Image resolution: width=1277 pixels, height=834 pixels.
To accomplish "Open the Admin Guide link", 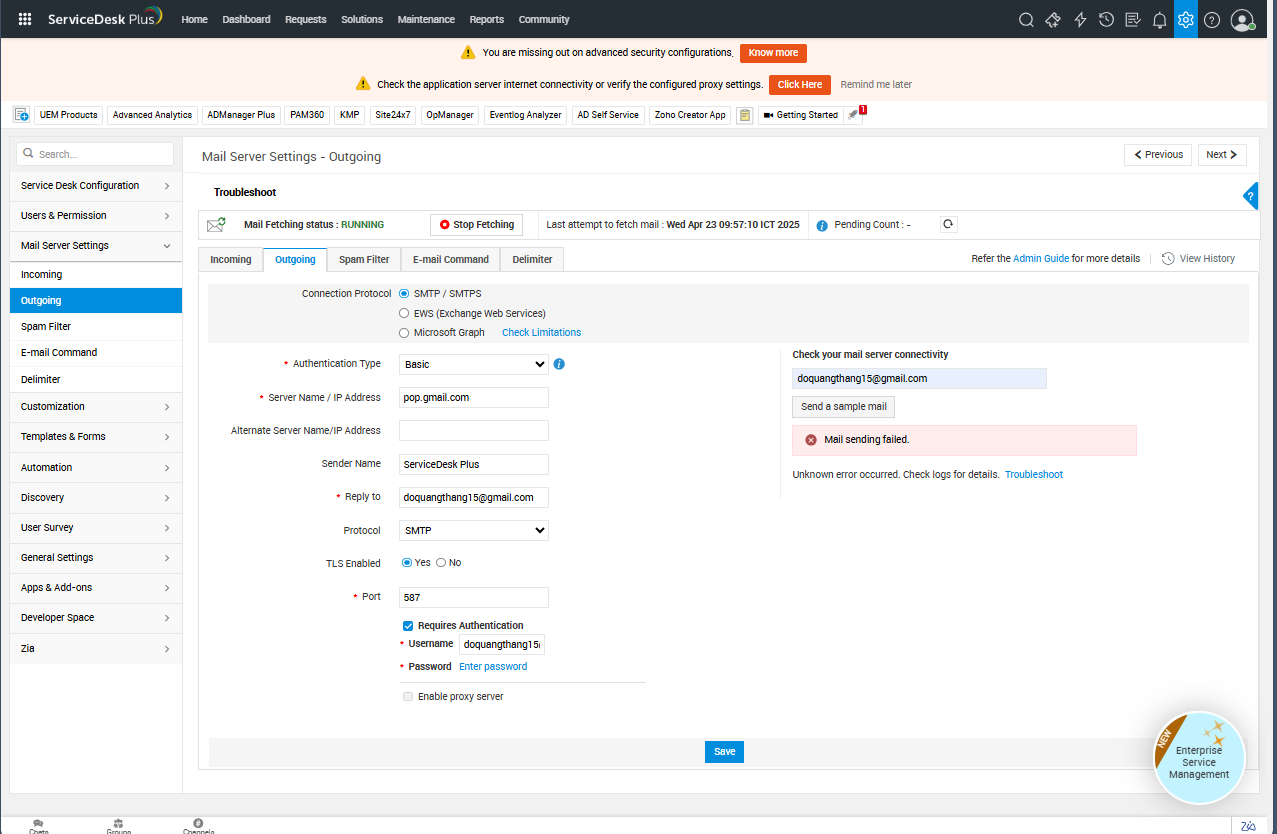I will pos(1041,259).
